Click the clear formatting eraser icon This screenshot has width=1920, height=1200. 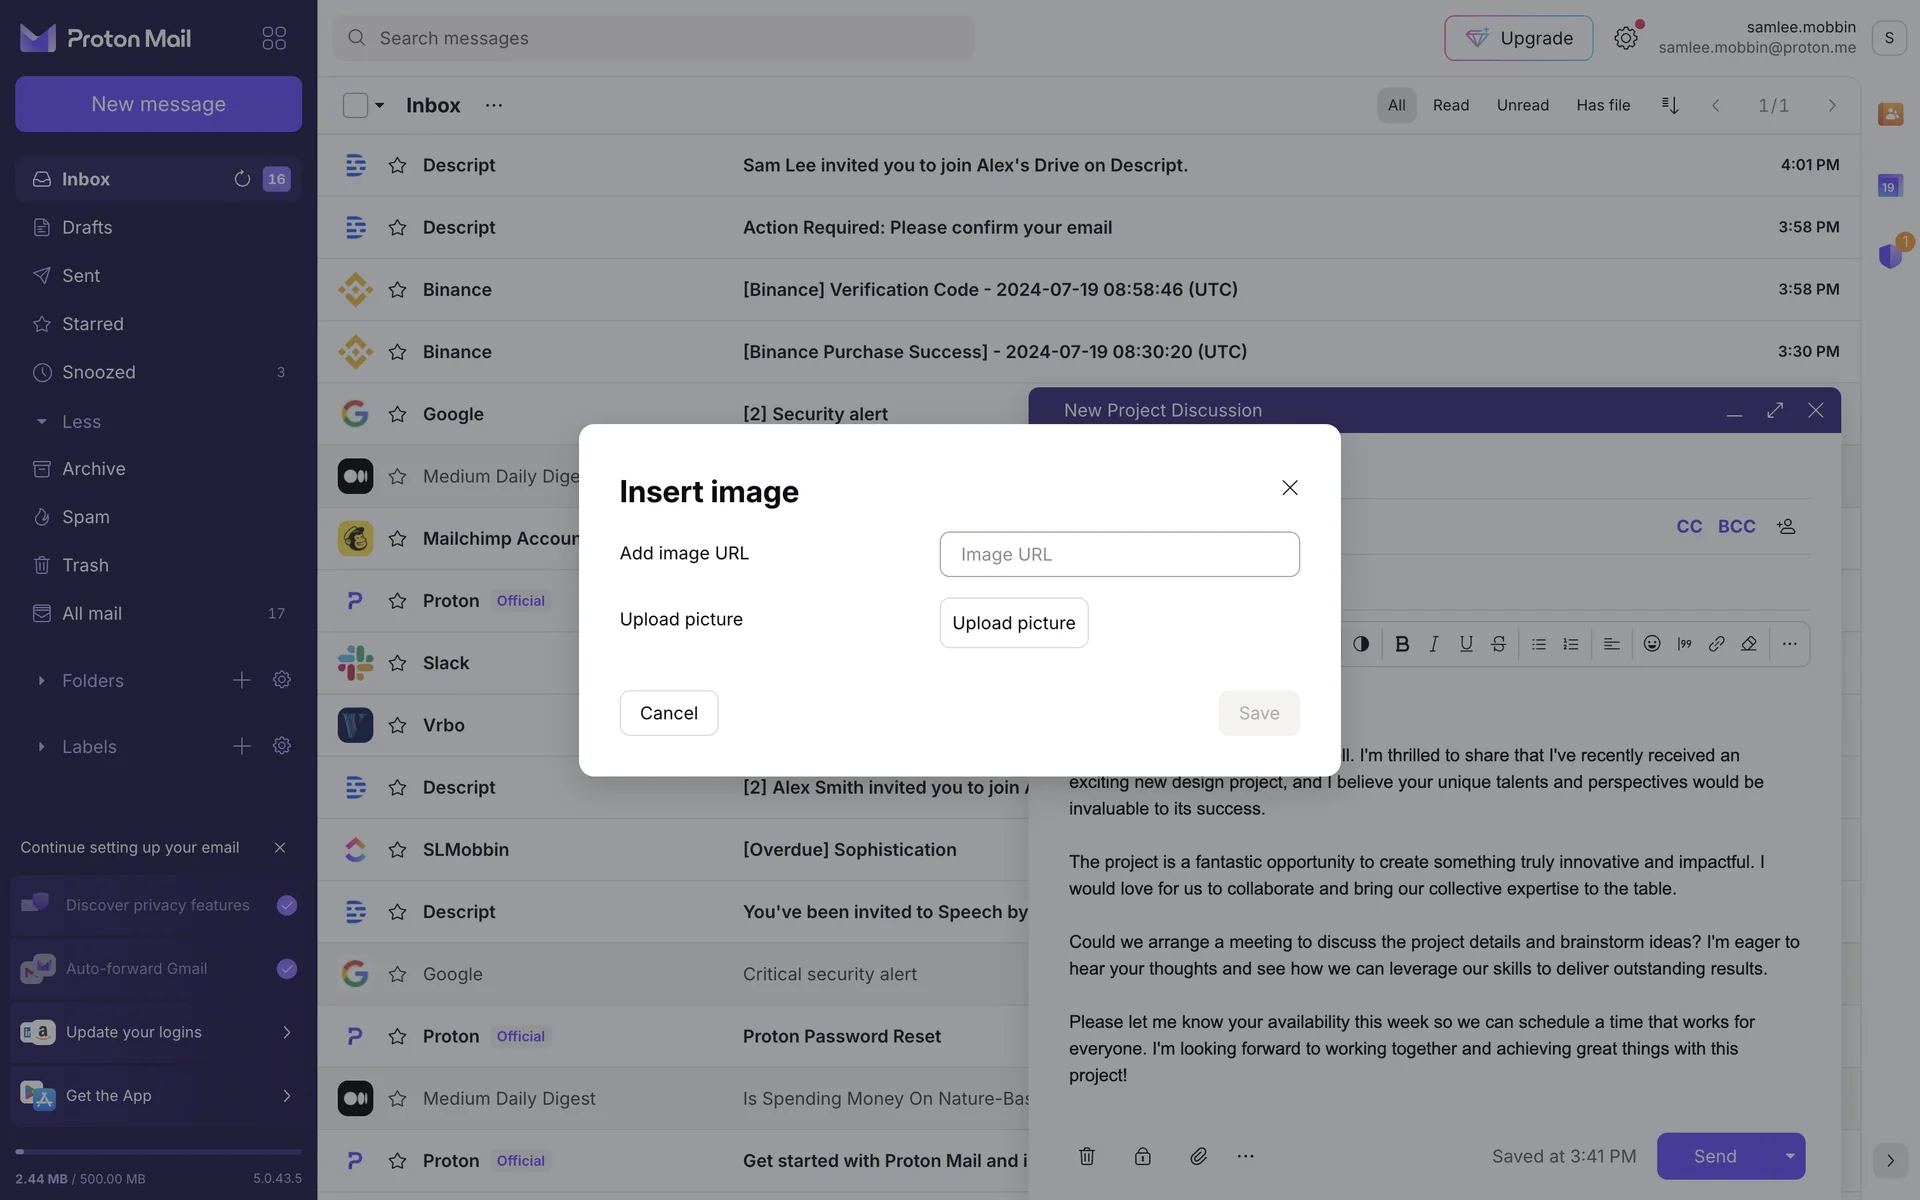[x=1749, y=644]
